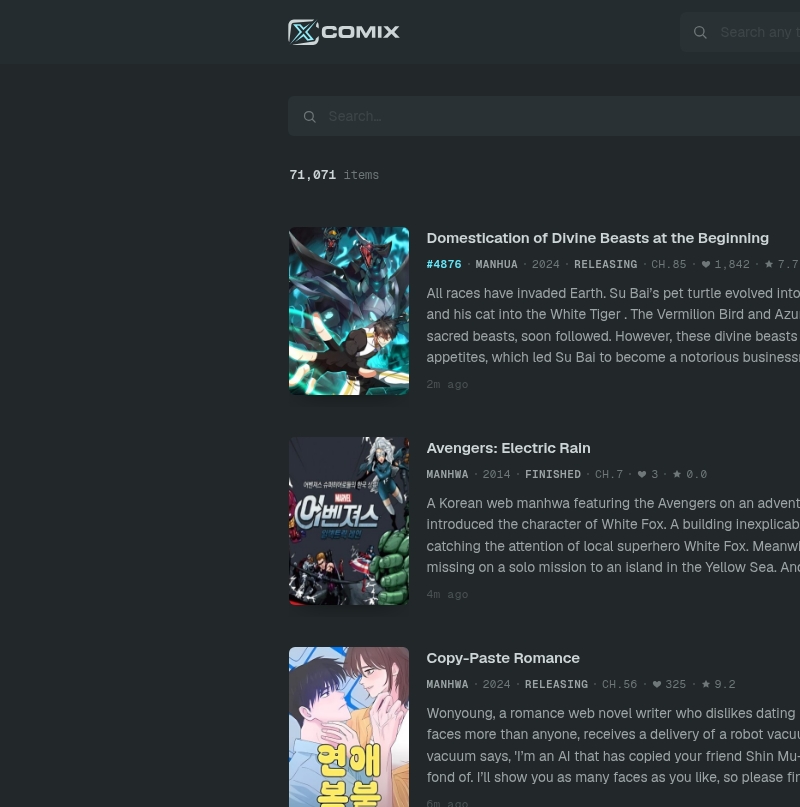Click the MANHUA type label

(x=496, y=265)
